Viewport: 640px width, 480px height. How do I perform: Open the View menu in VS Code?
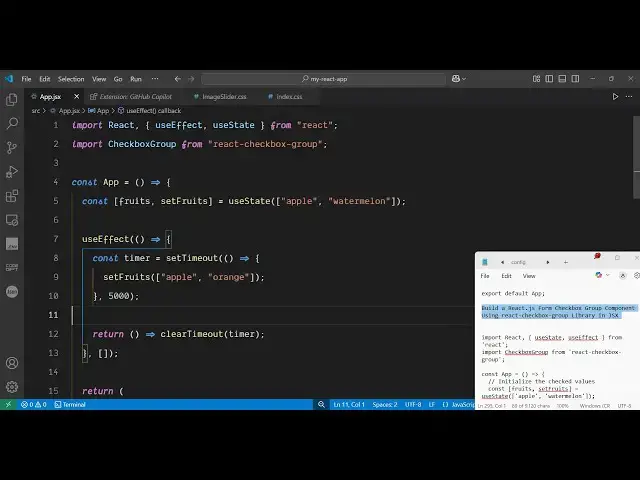(x=99, y=79)
